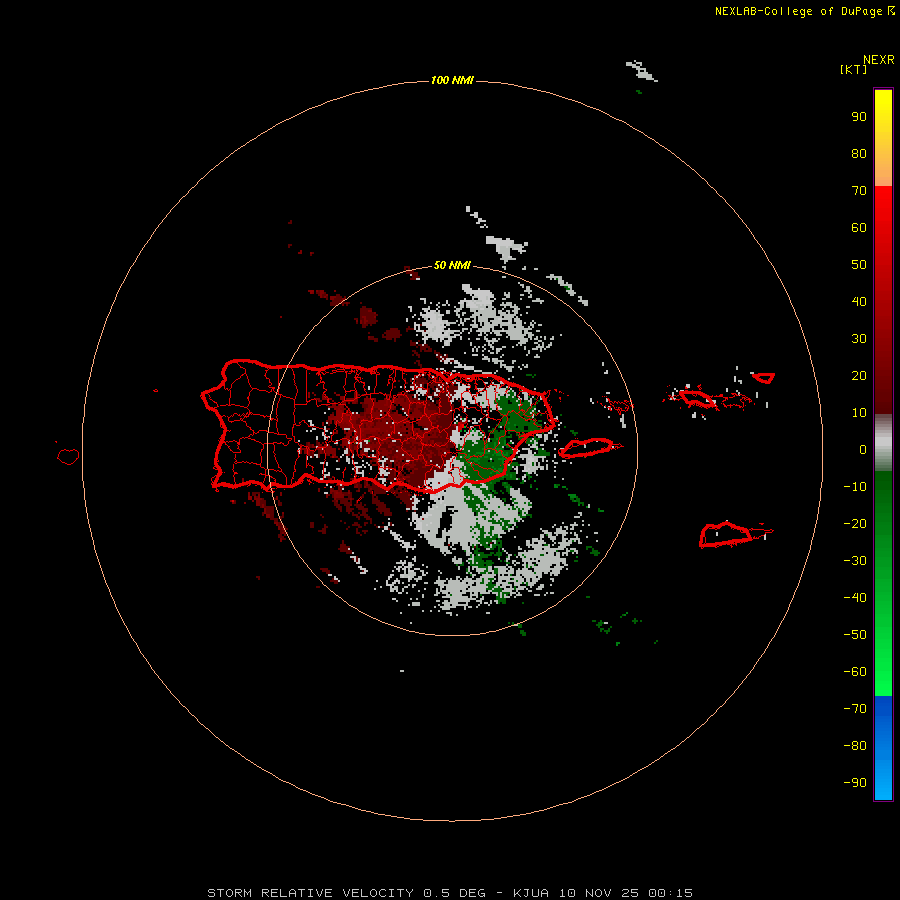Click the 30 value on the velocity scale
The width and height of the screenshot is (900, 900).
859,339
